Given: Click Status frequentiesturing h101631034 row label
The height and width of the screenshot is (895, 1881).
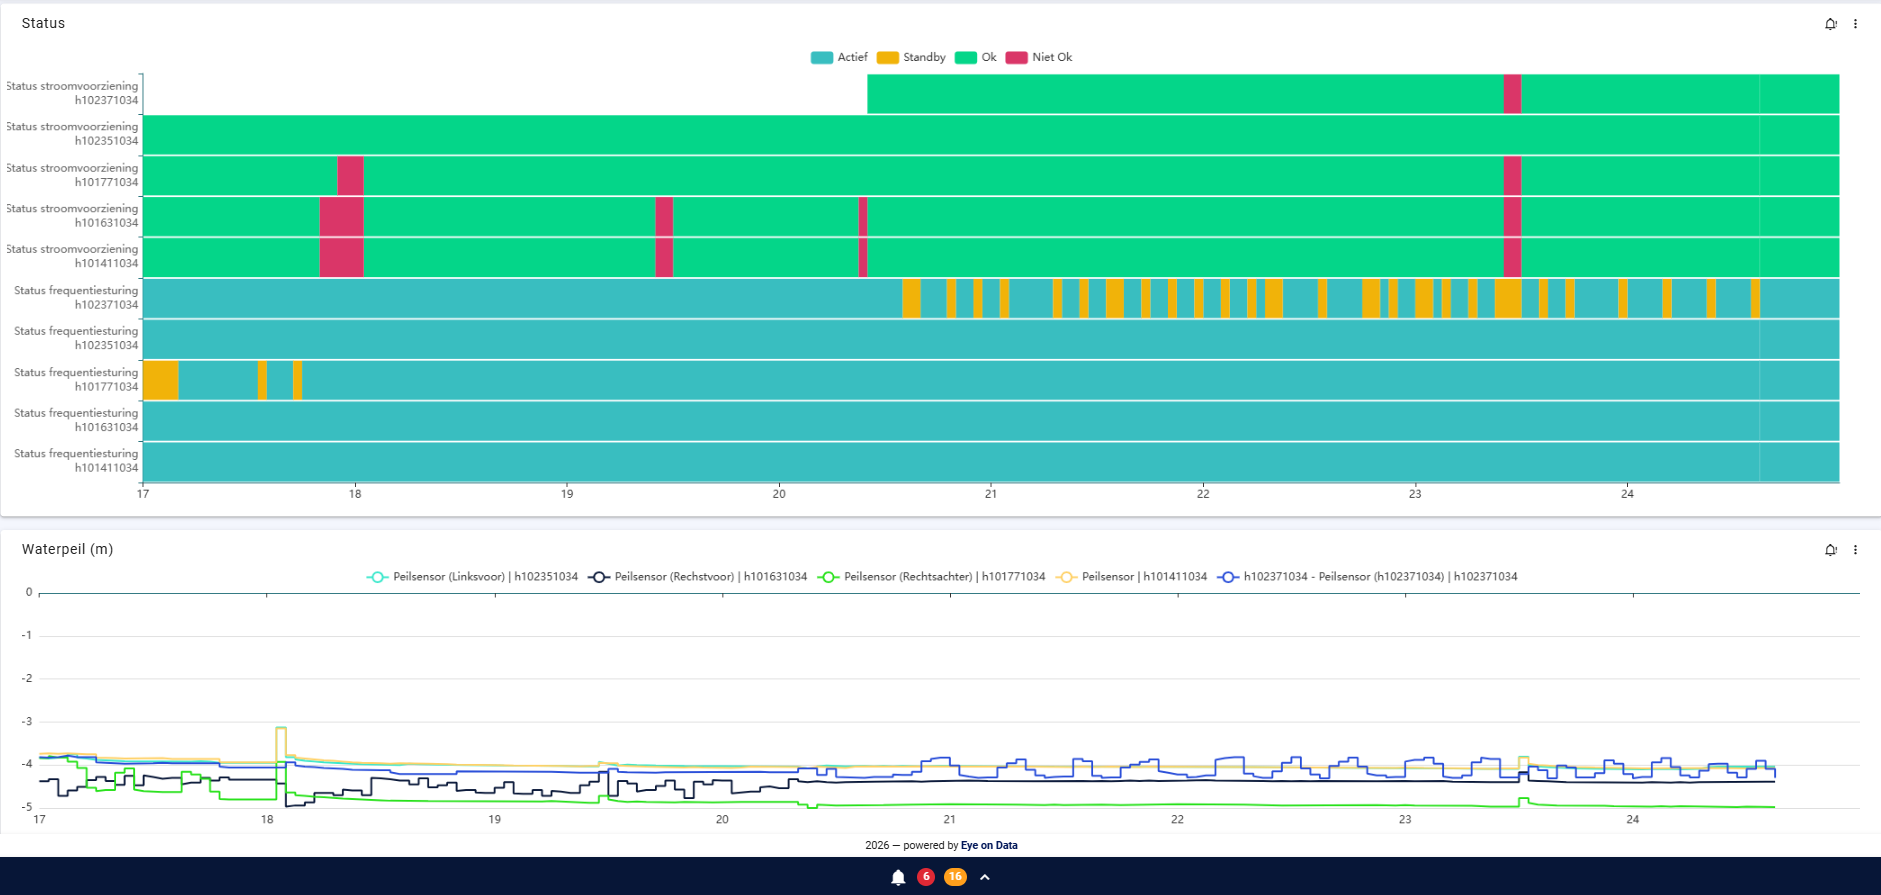Looking at the screenshot, I should tap(76, 420).
